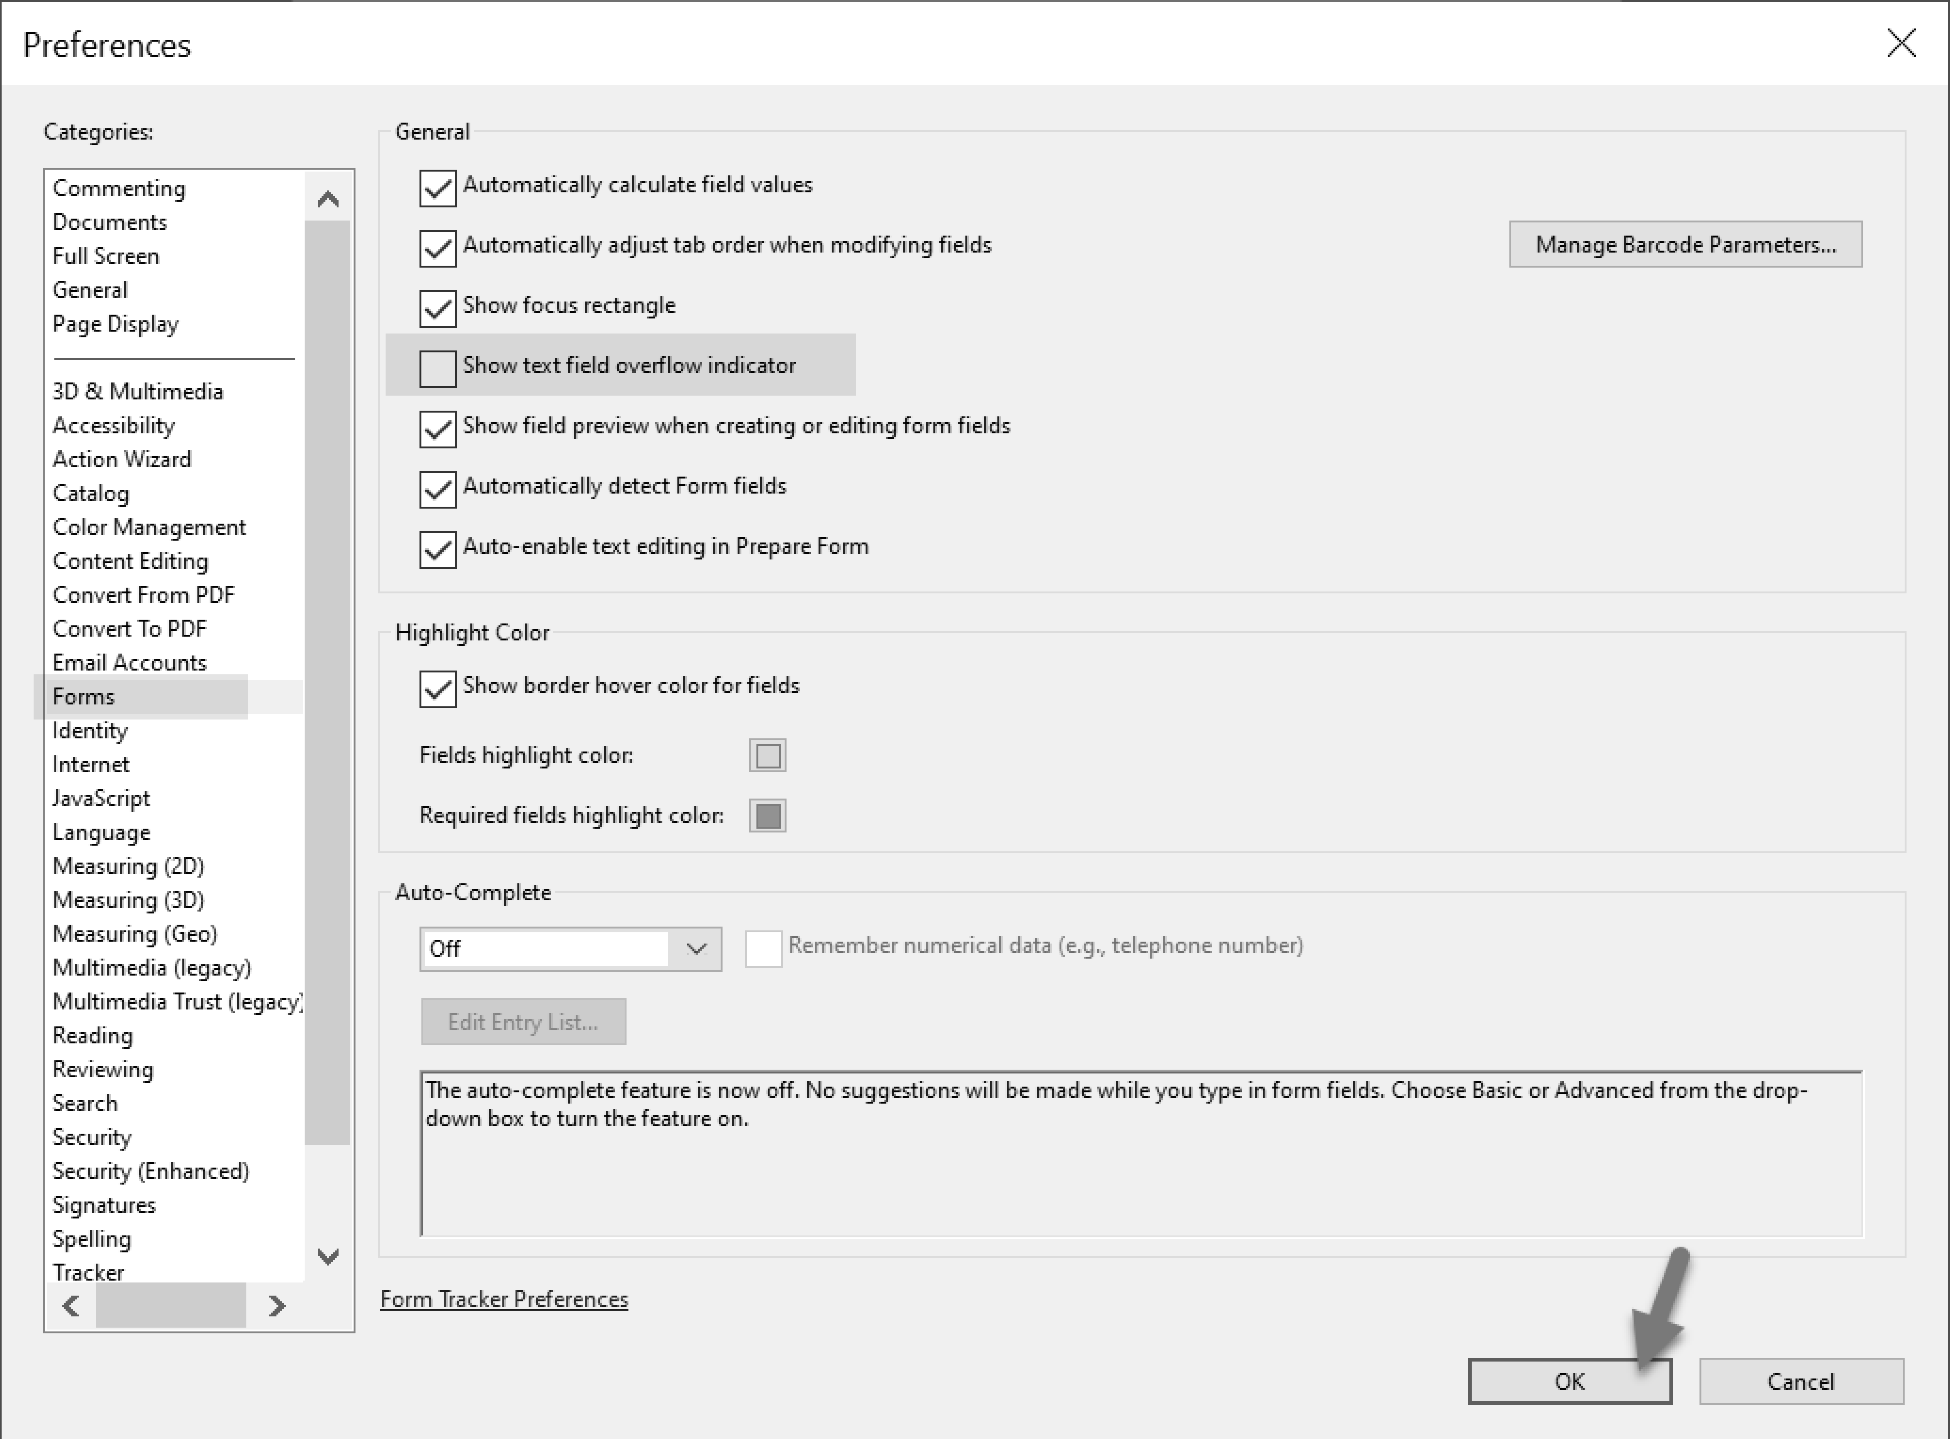This screenshot has height=1439, width=1950.
Task: Select the JavaScript category
Action: point(101,798)
